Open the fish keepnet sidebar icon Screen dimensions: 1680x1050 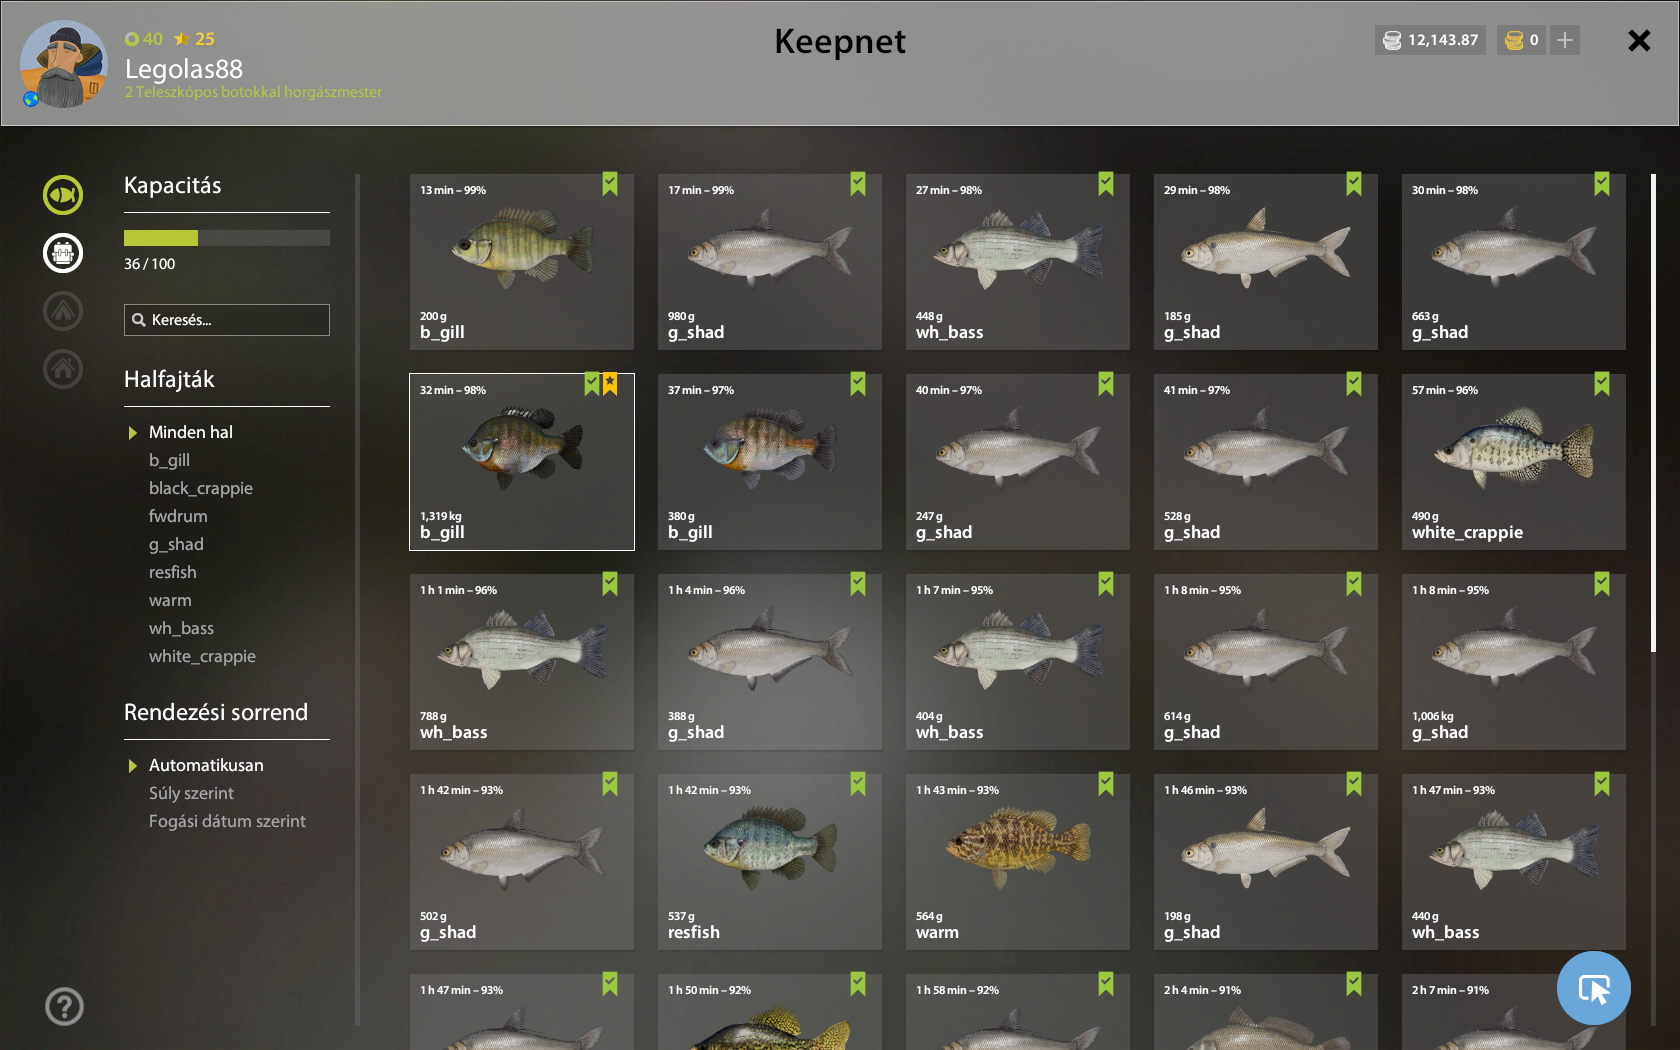(63, 195)
